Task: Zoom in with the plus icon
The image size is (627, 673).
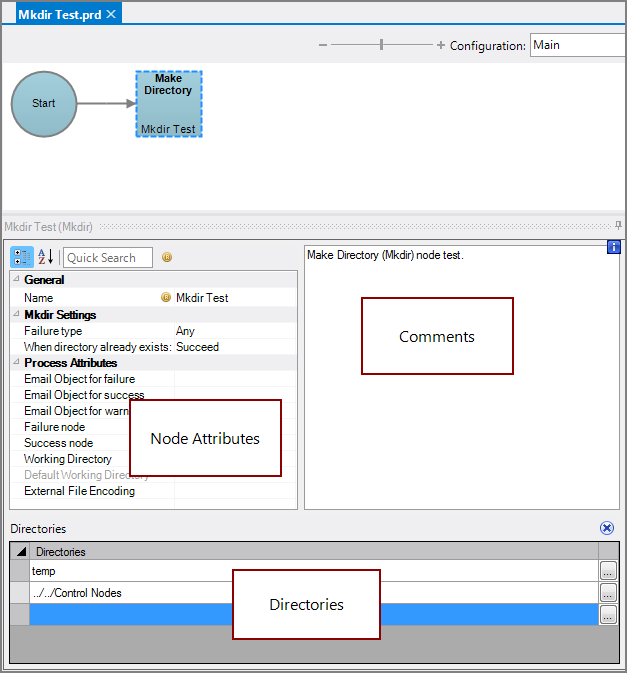Action: (x=440, y=45)
